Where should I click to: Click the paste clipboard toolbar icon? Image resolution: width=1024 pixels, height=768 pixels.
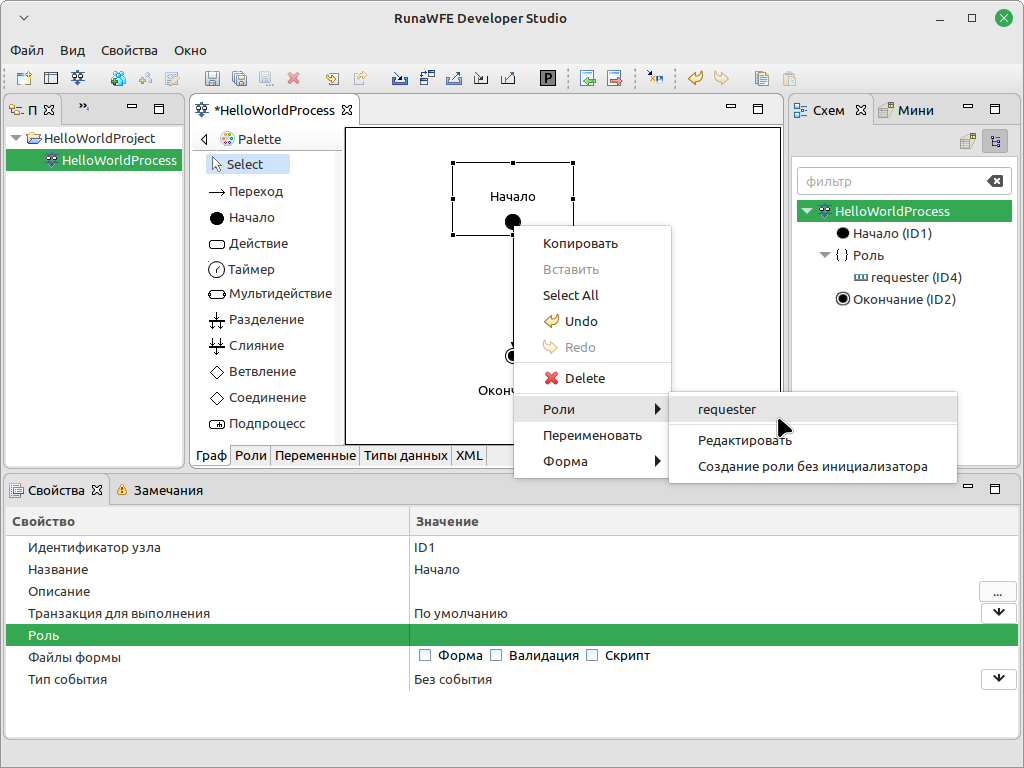789,78
